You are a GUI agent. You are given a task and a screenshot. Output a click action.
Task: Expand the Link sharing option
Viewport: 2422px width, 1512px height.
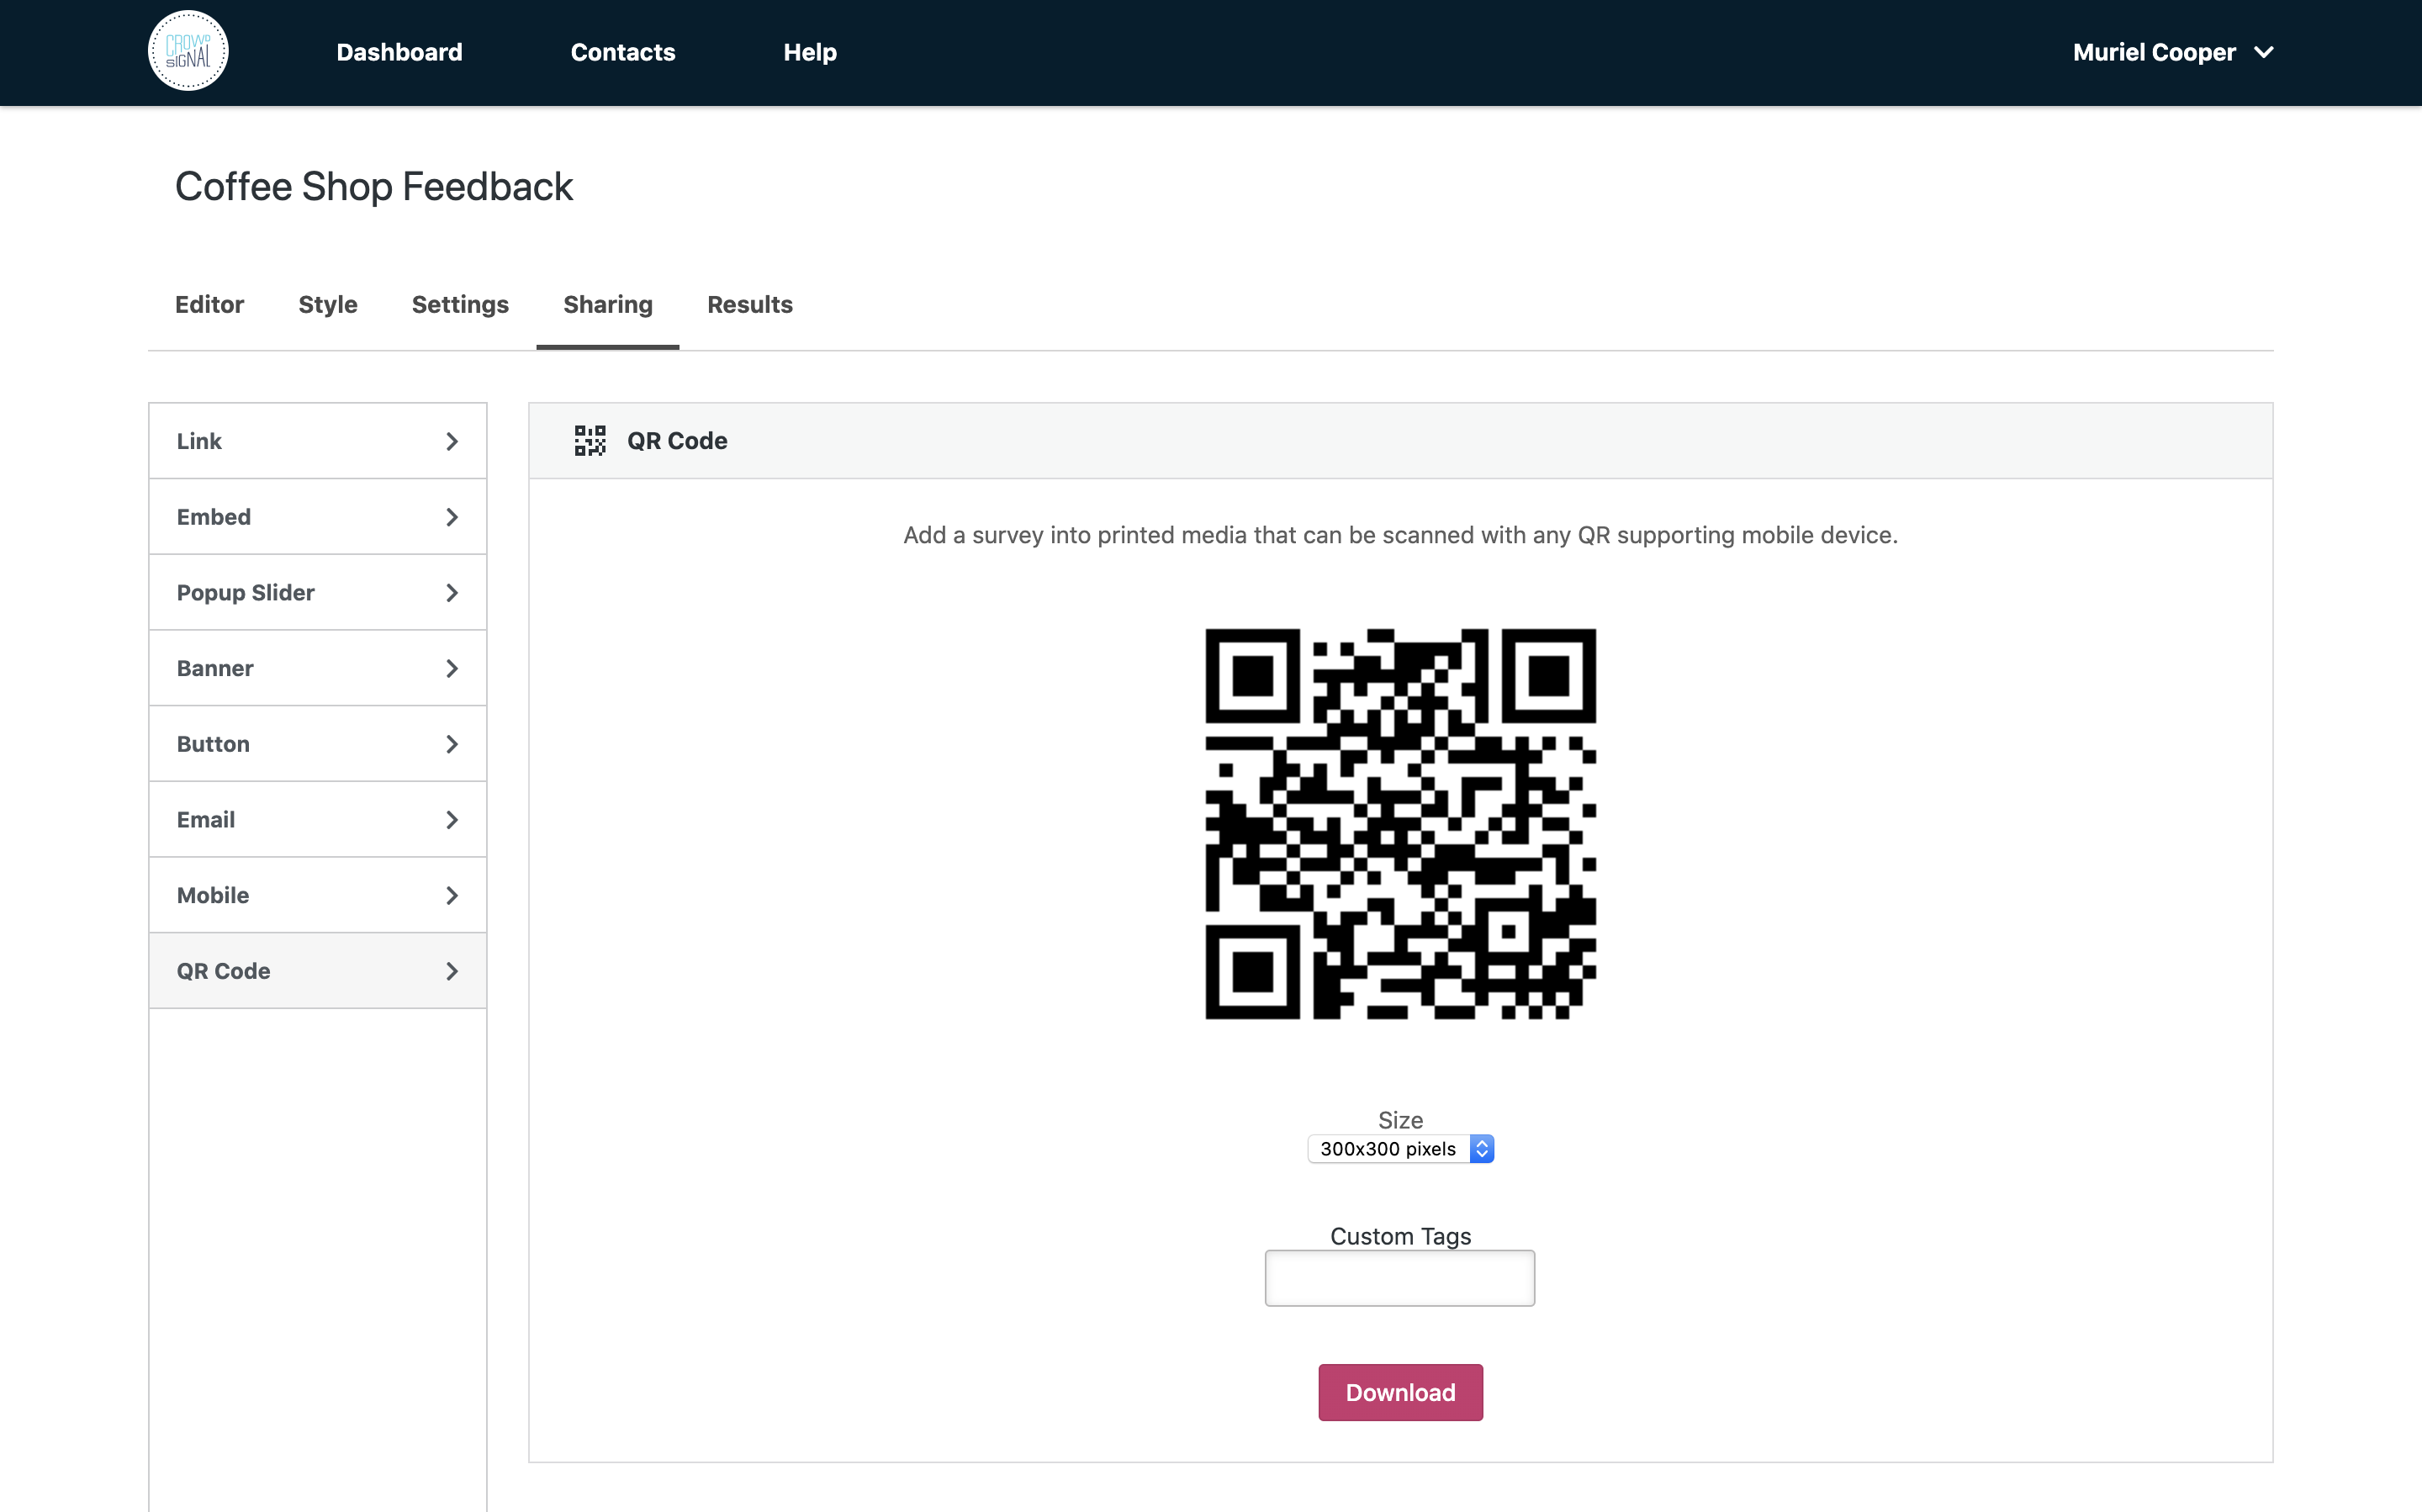tap(317, 440)
